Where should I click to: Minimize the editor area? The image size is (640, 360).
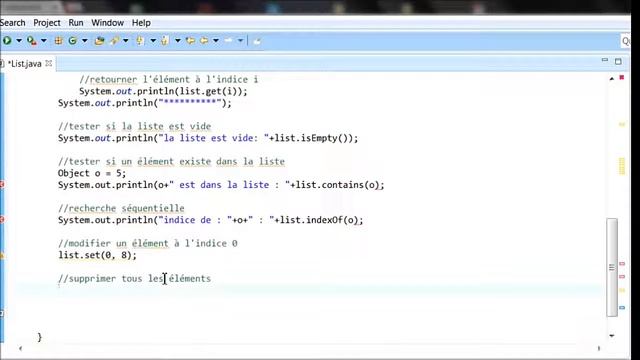coord(605,60)
